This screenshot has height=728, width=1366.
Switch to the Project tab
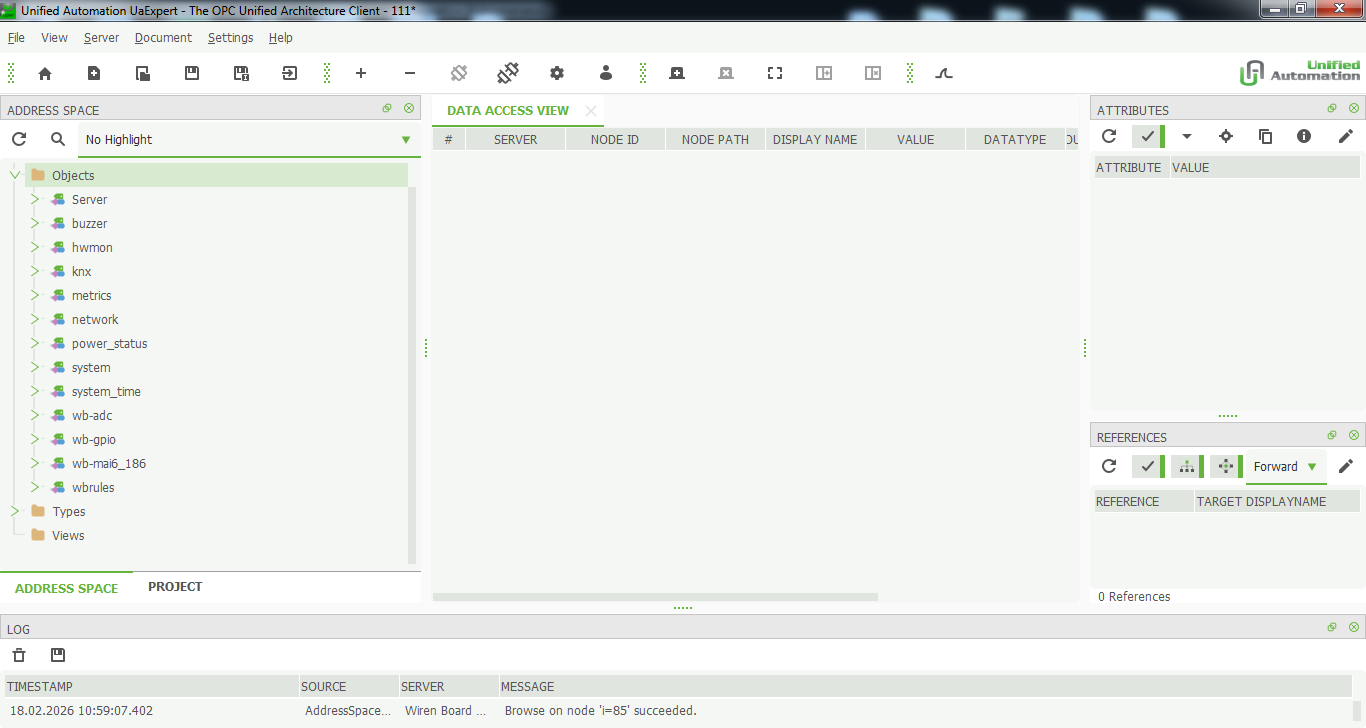coord(175,587)
